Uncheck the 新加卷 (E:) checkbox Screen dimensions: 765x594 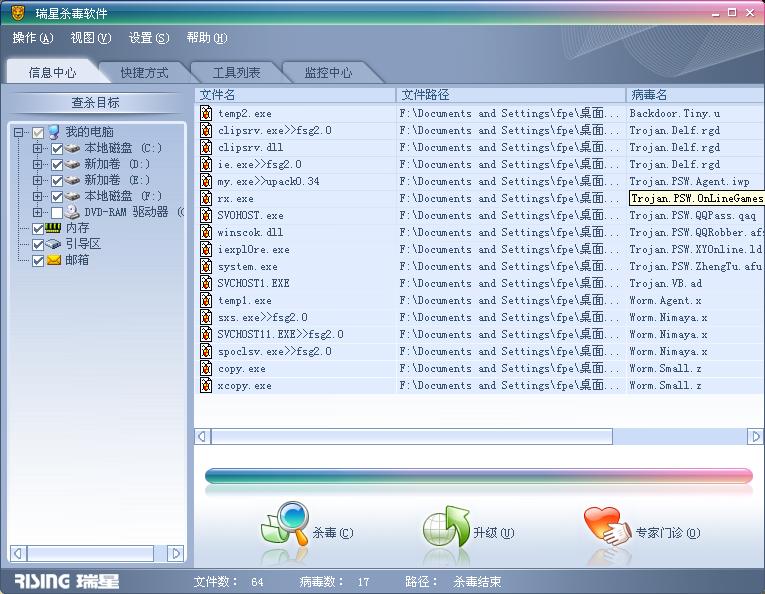(x=57, y=181)
